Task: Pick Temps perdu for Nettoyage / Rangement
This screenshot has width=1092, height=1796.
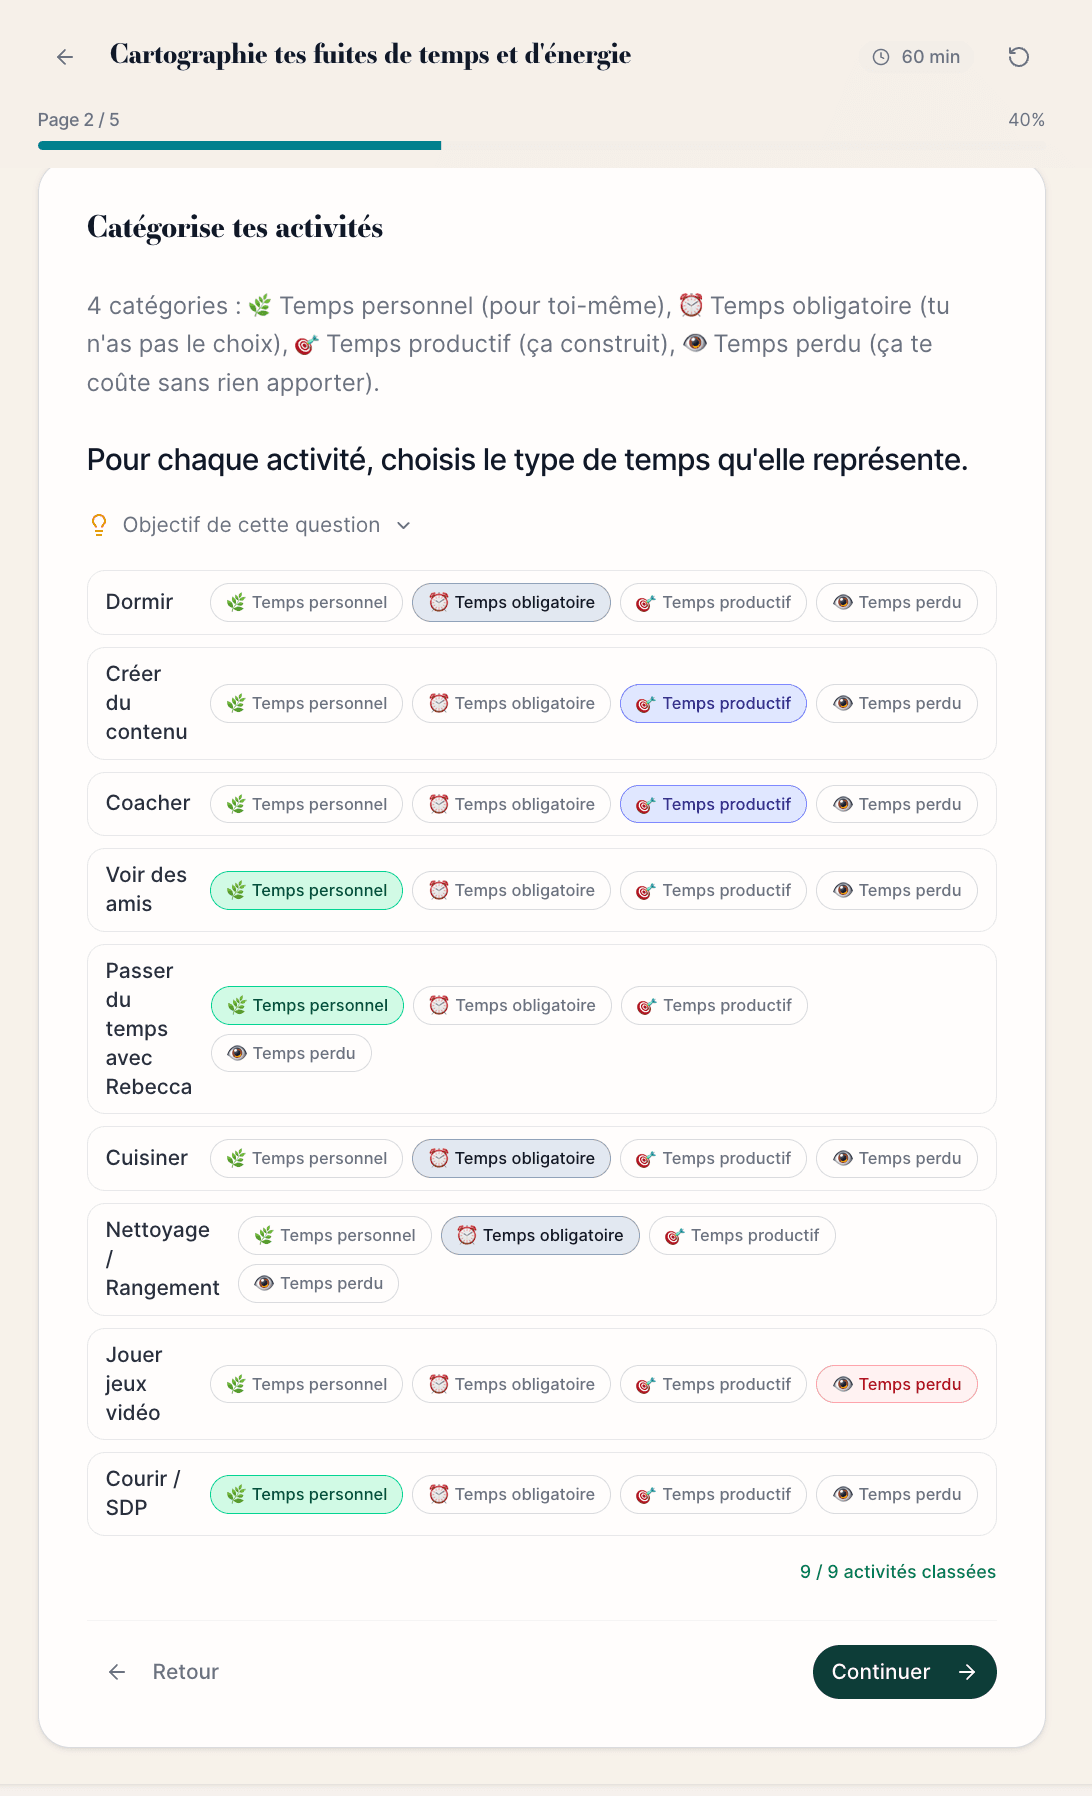Action: coord(318,1283)
